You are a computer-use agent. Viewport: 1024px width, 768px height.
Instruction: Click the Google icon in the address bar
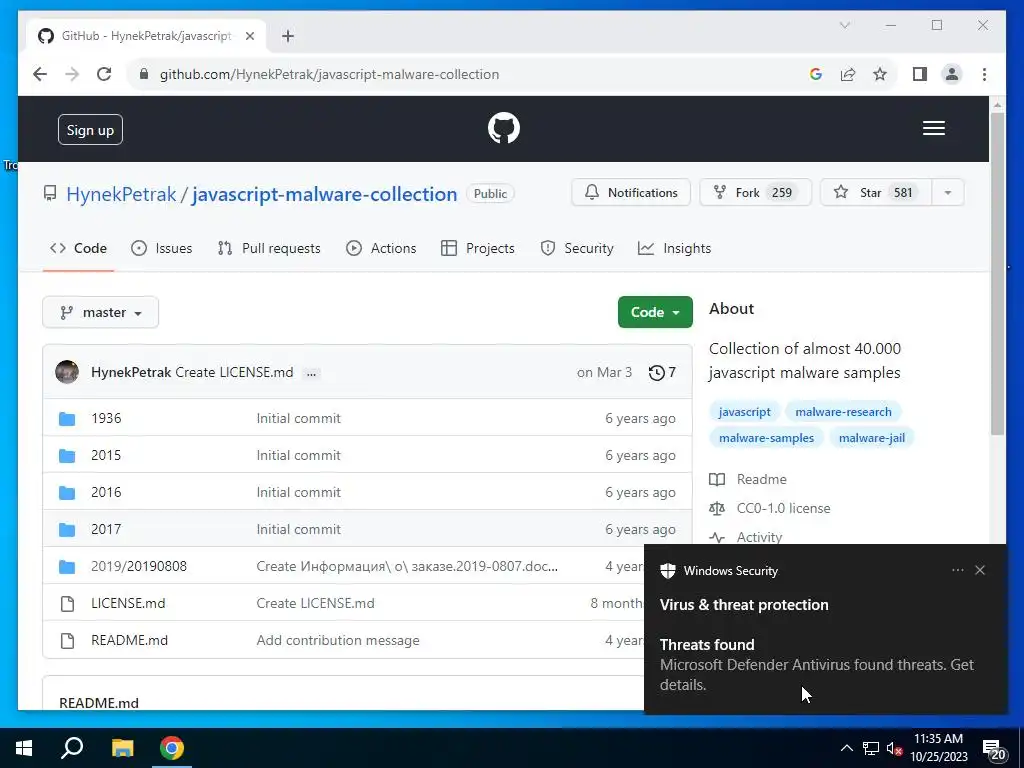point(815,74)
